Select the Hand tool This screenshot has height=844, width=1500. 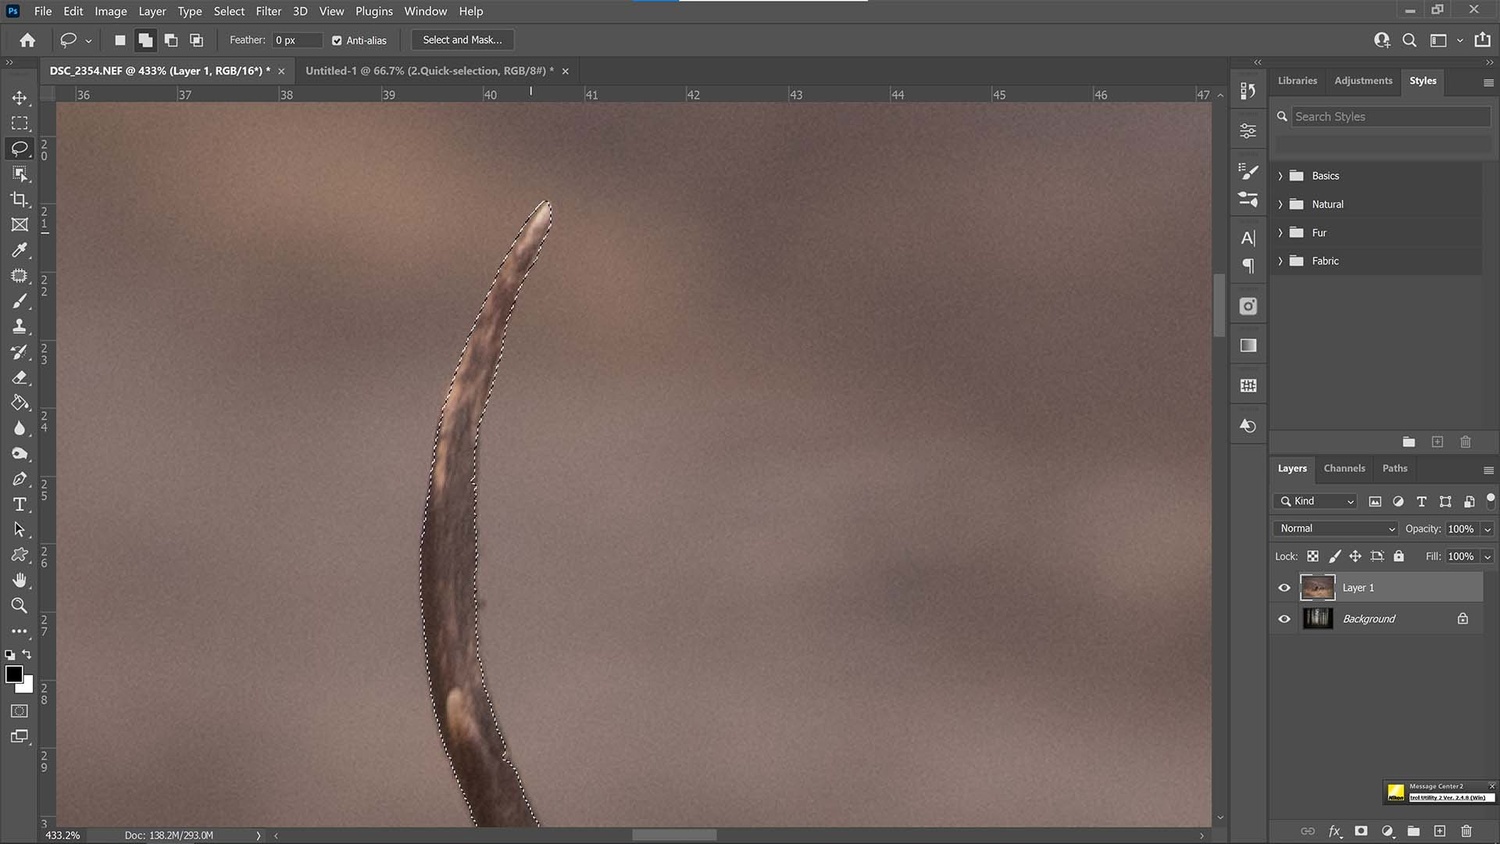tap(19, 580)
